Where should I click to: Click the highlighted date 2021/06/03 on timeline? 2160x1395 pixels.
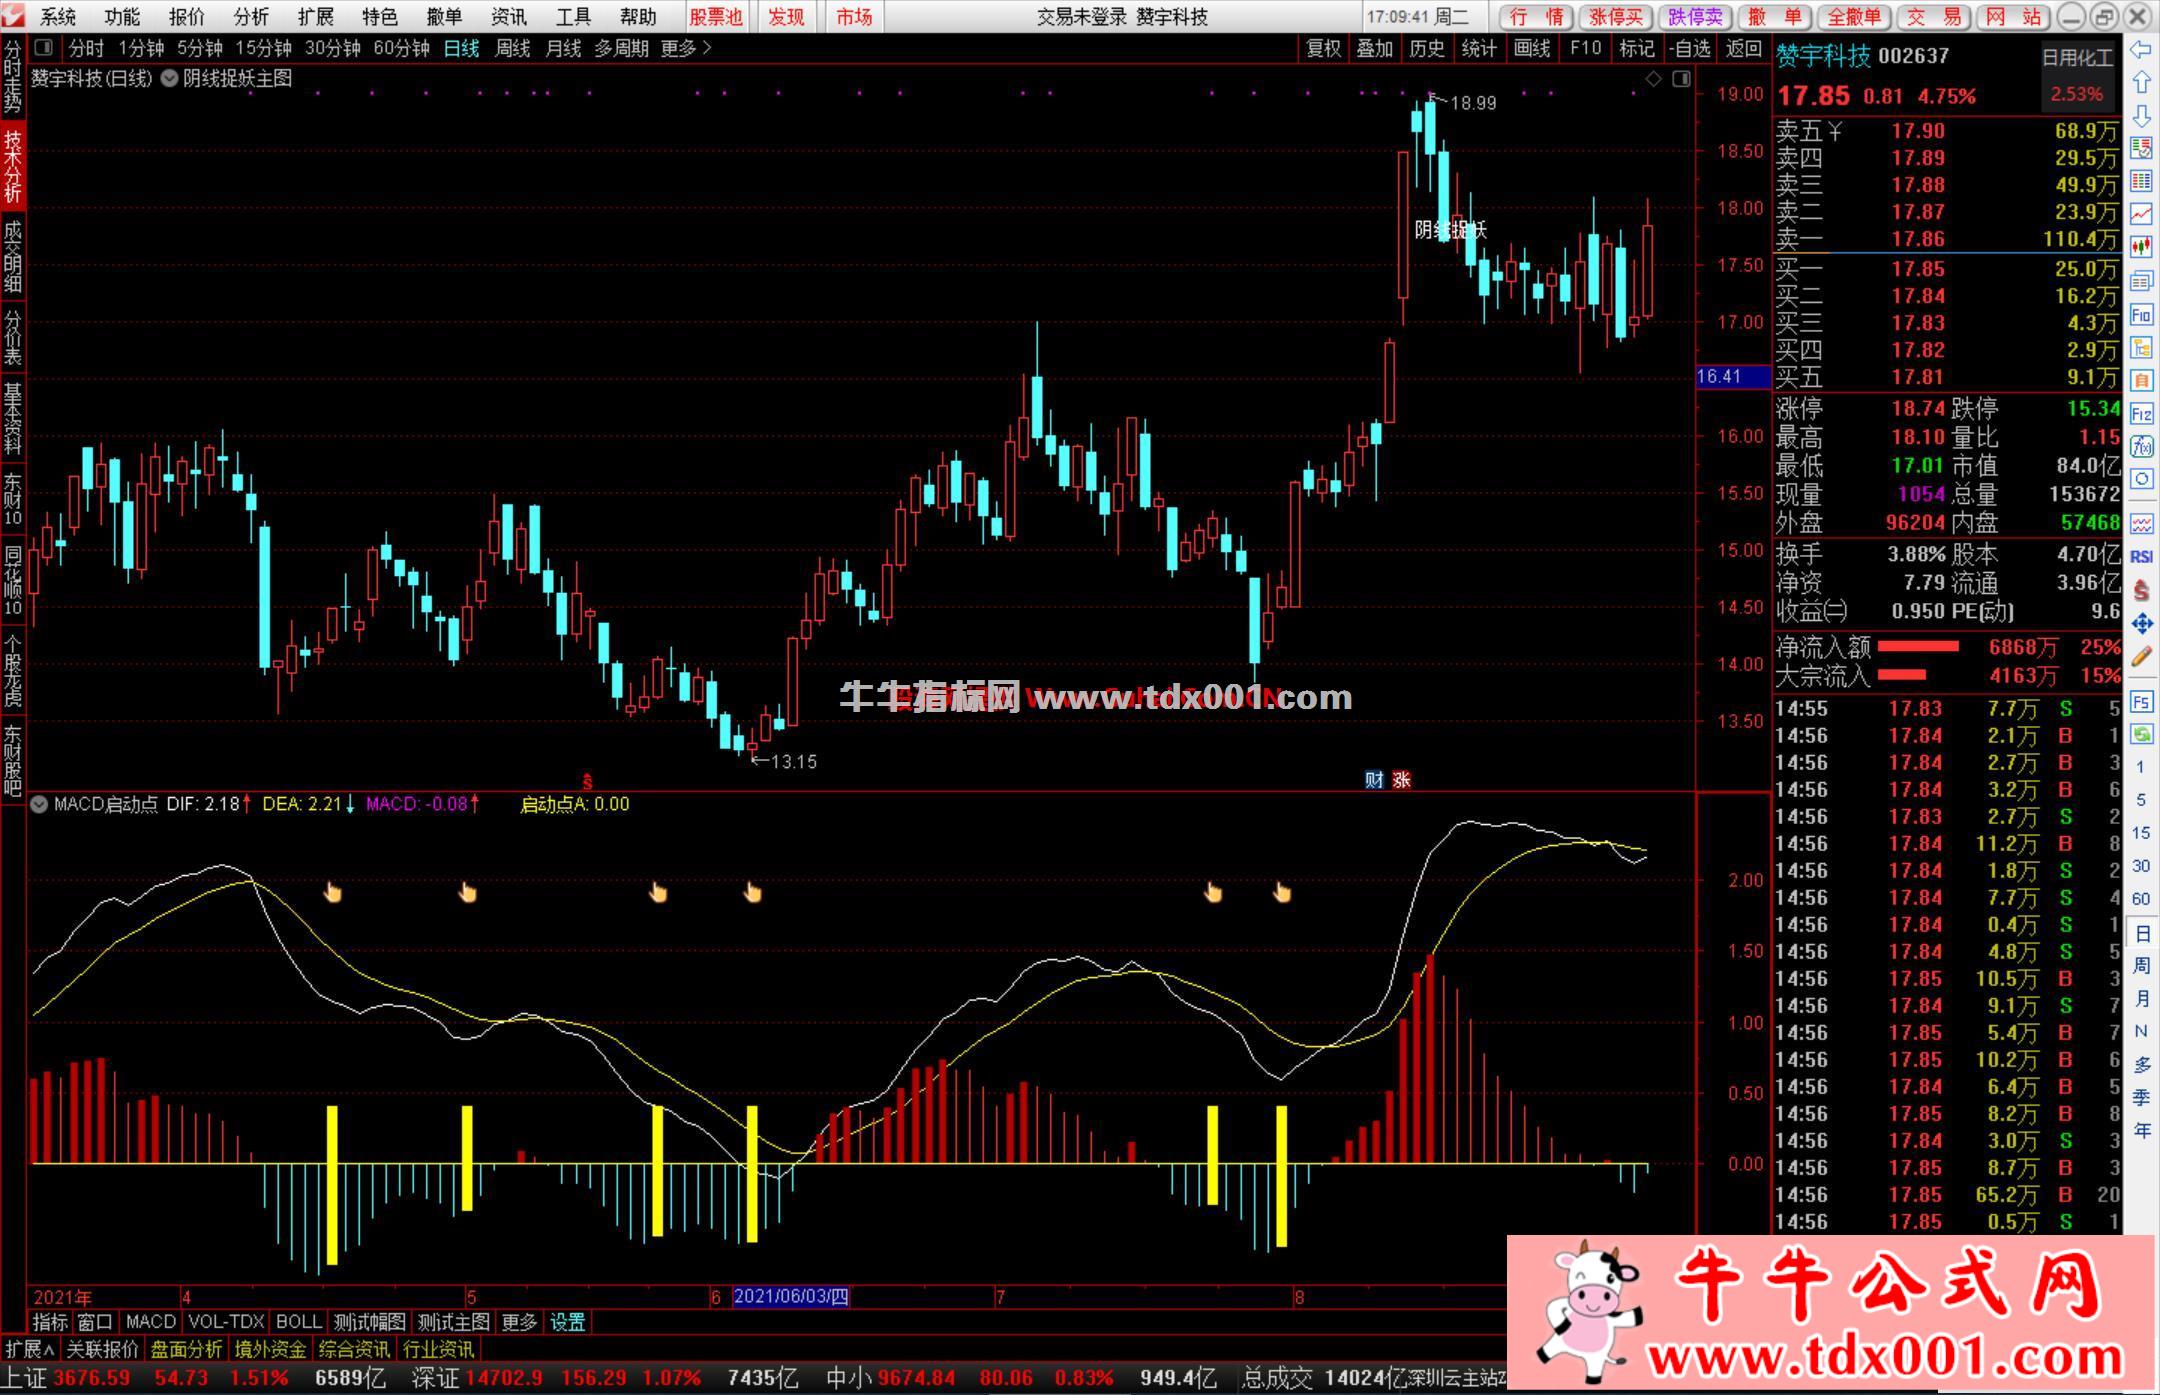791,1297
